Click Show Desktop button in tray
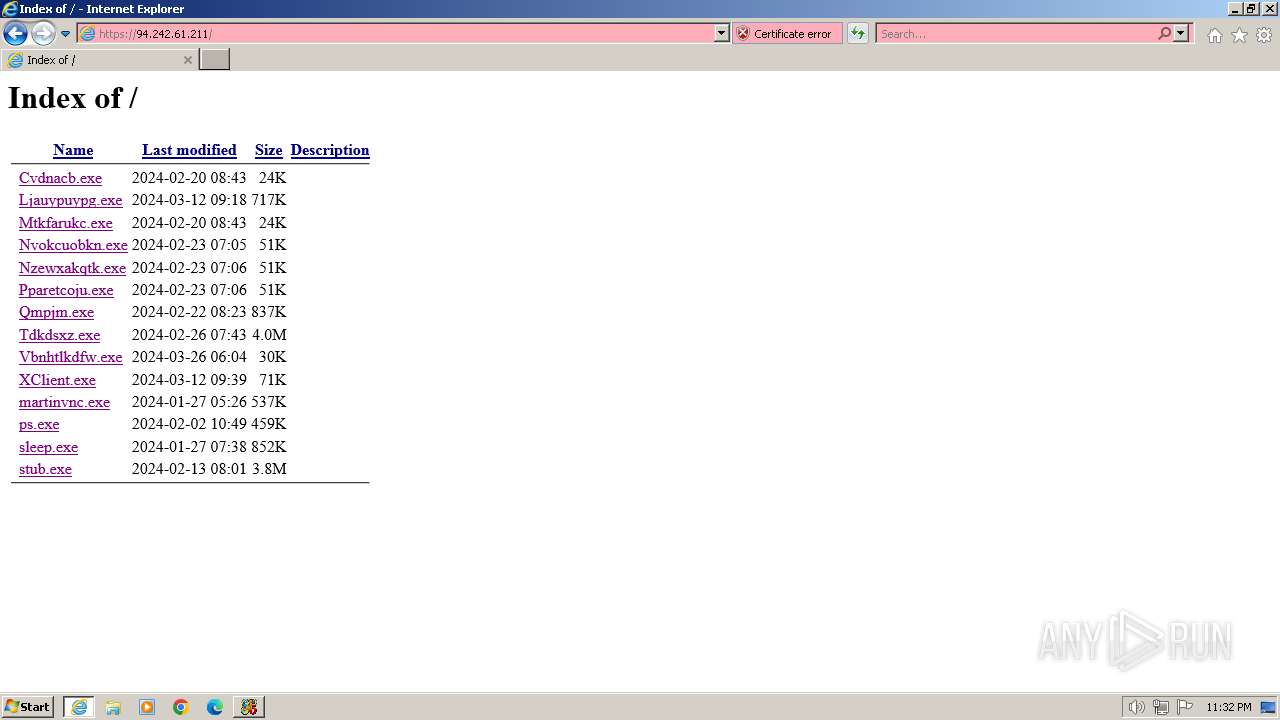The image size is (1280, 720). [1269, 707]
